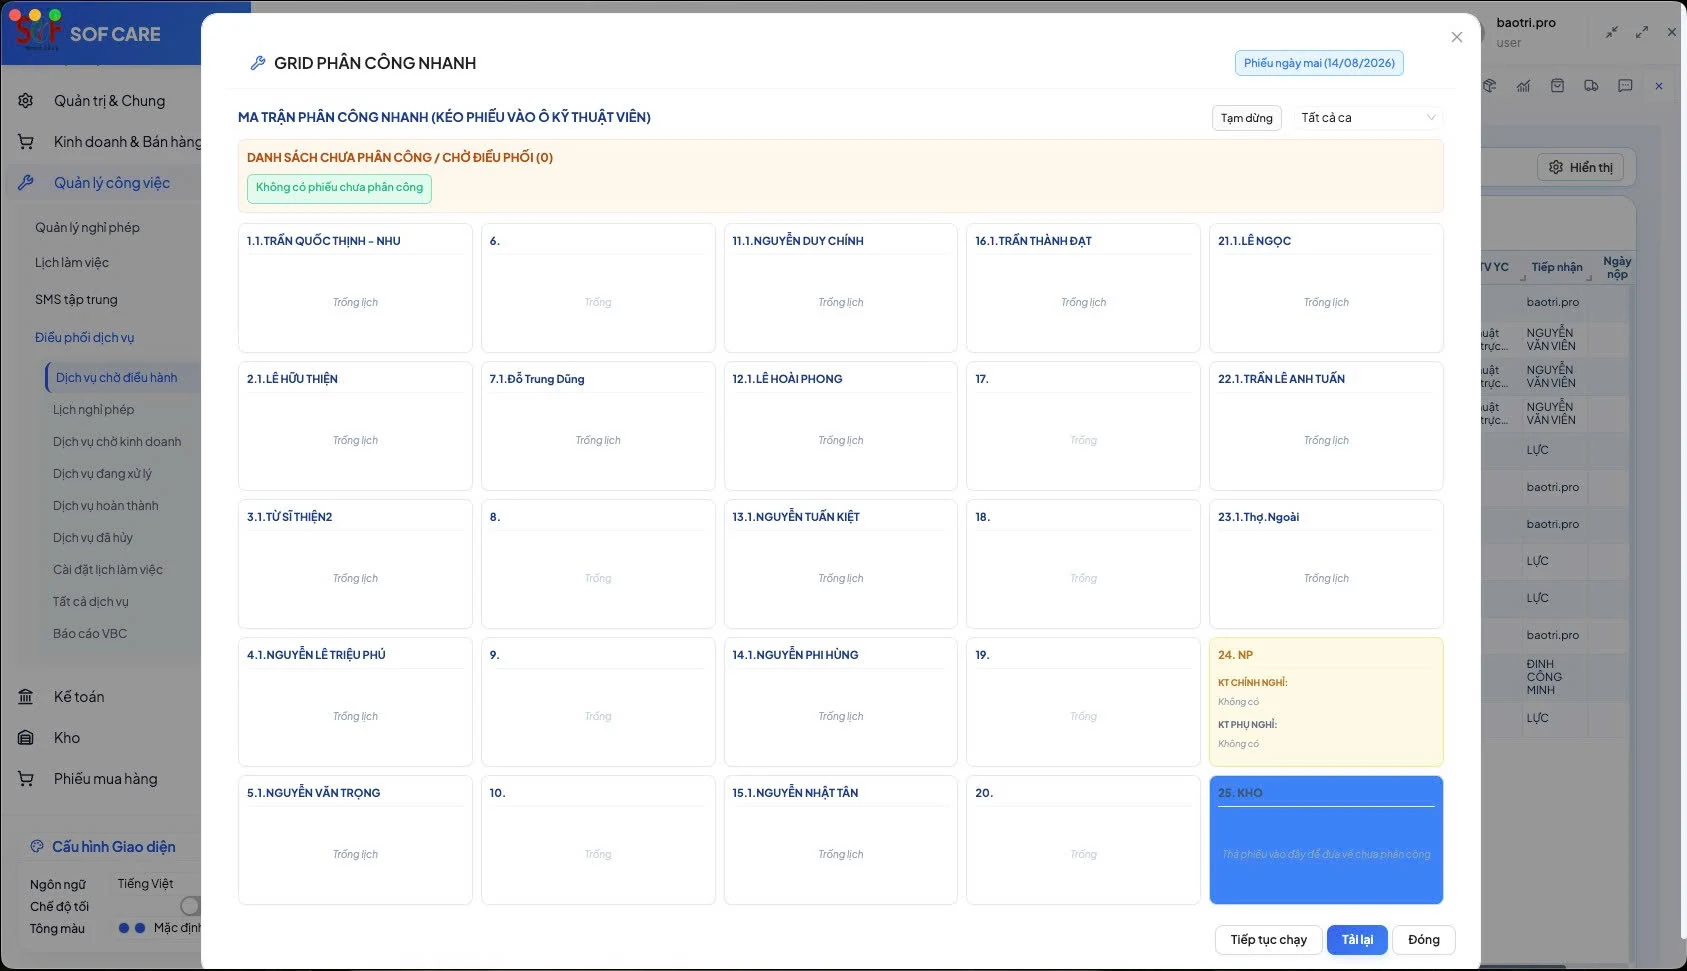
Task: Select Dịch vụ đang xử lý in sidebar
Action: (102, 474)
